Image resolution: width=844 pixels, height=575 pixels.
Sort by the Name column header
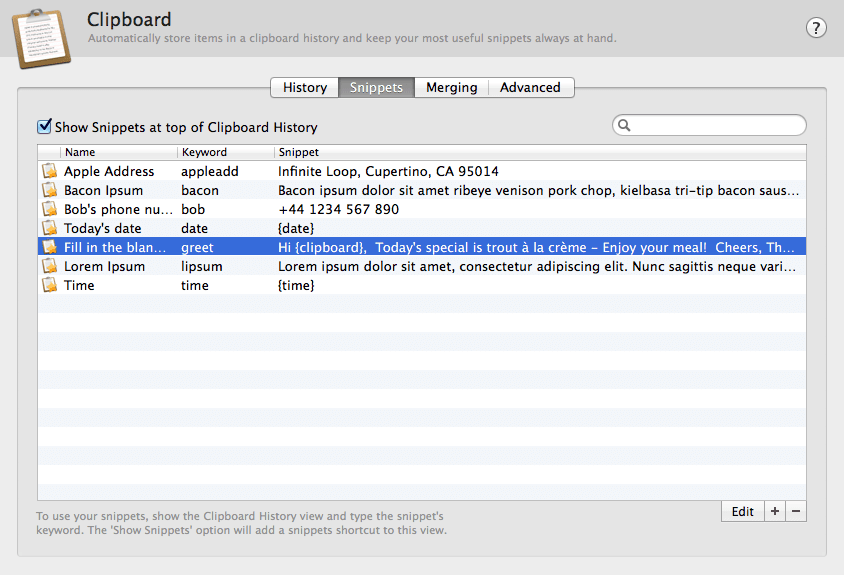[119, 152]
